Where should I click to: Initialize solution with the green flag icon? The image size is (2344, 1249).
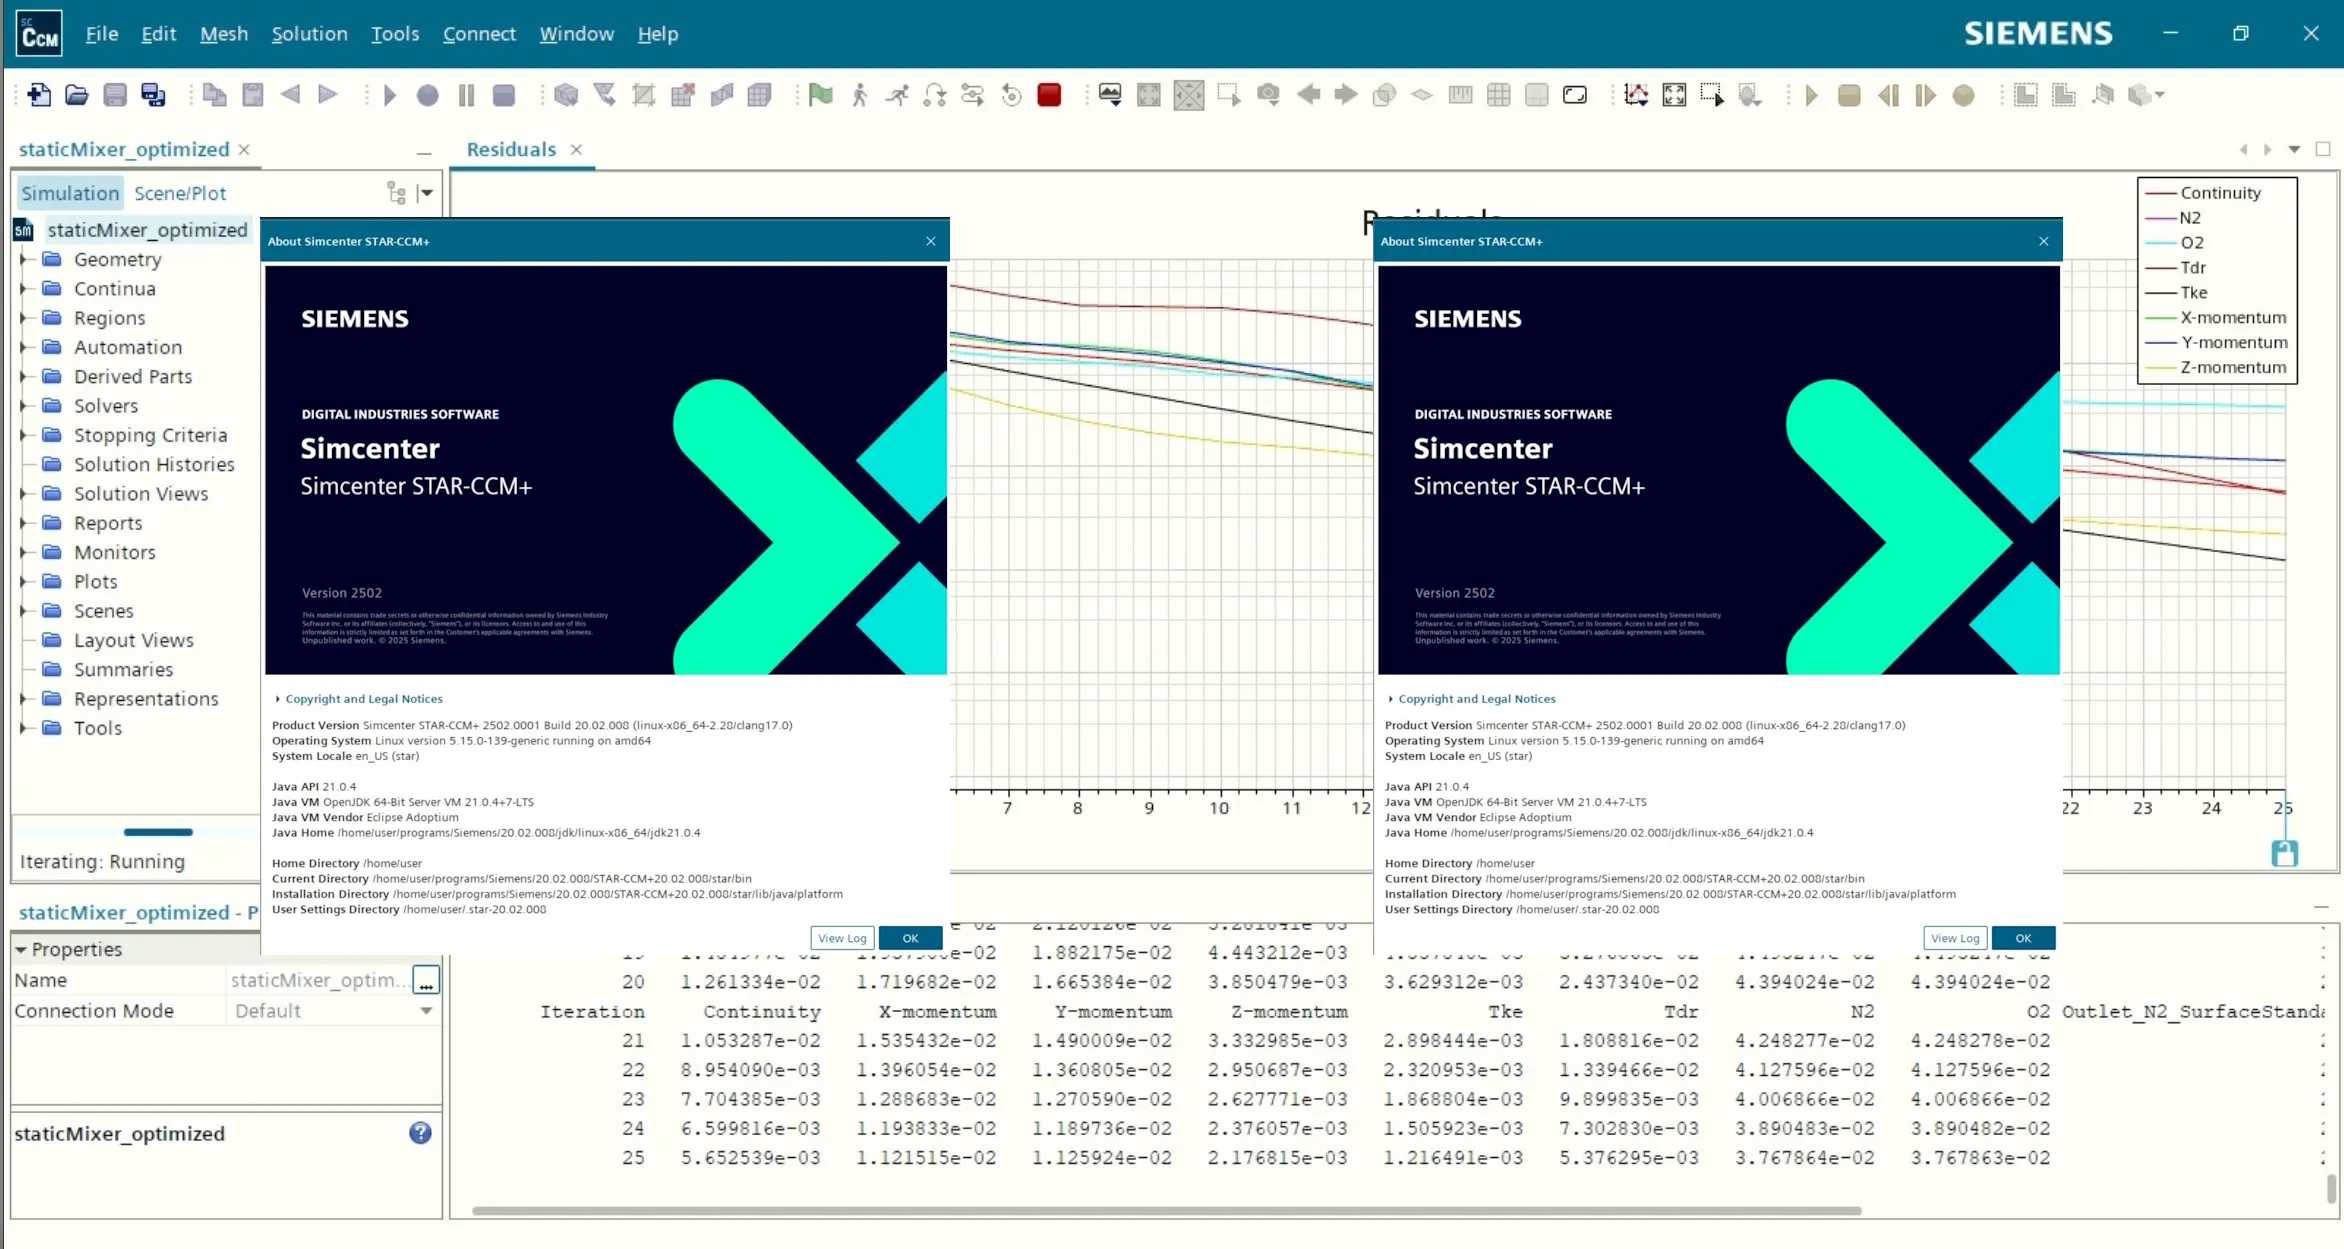(821, 95)
